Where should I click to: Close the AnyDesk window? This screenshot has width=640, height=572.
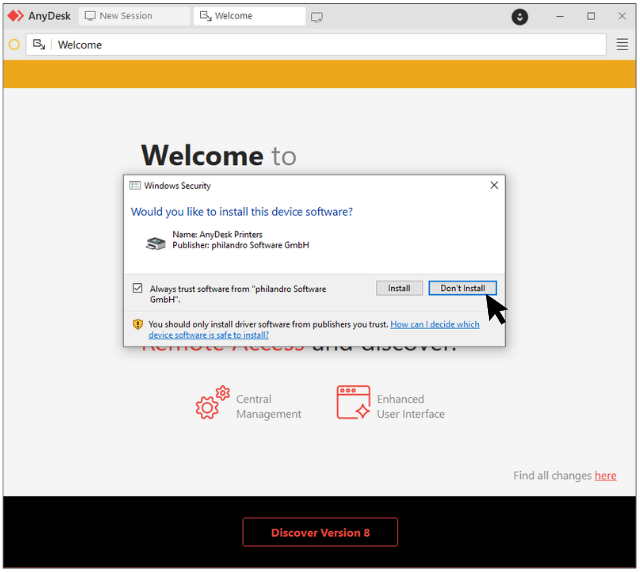[x=622, y=16]
